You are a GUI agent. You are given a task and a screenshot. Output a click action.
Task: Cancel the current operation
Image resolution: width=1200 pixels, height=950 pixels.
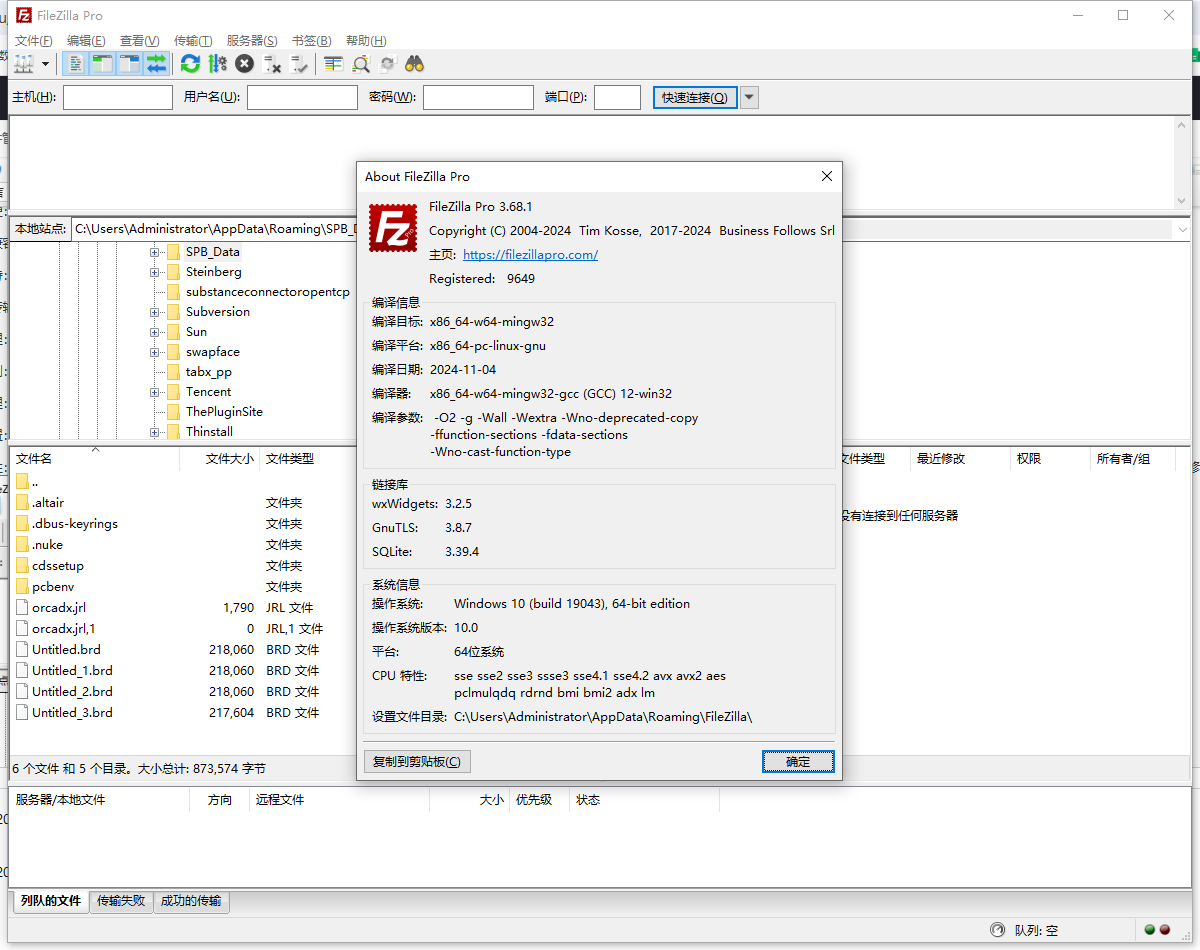(244, 64)
